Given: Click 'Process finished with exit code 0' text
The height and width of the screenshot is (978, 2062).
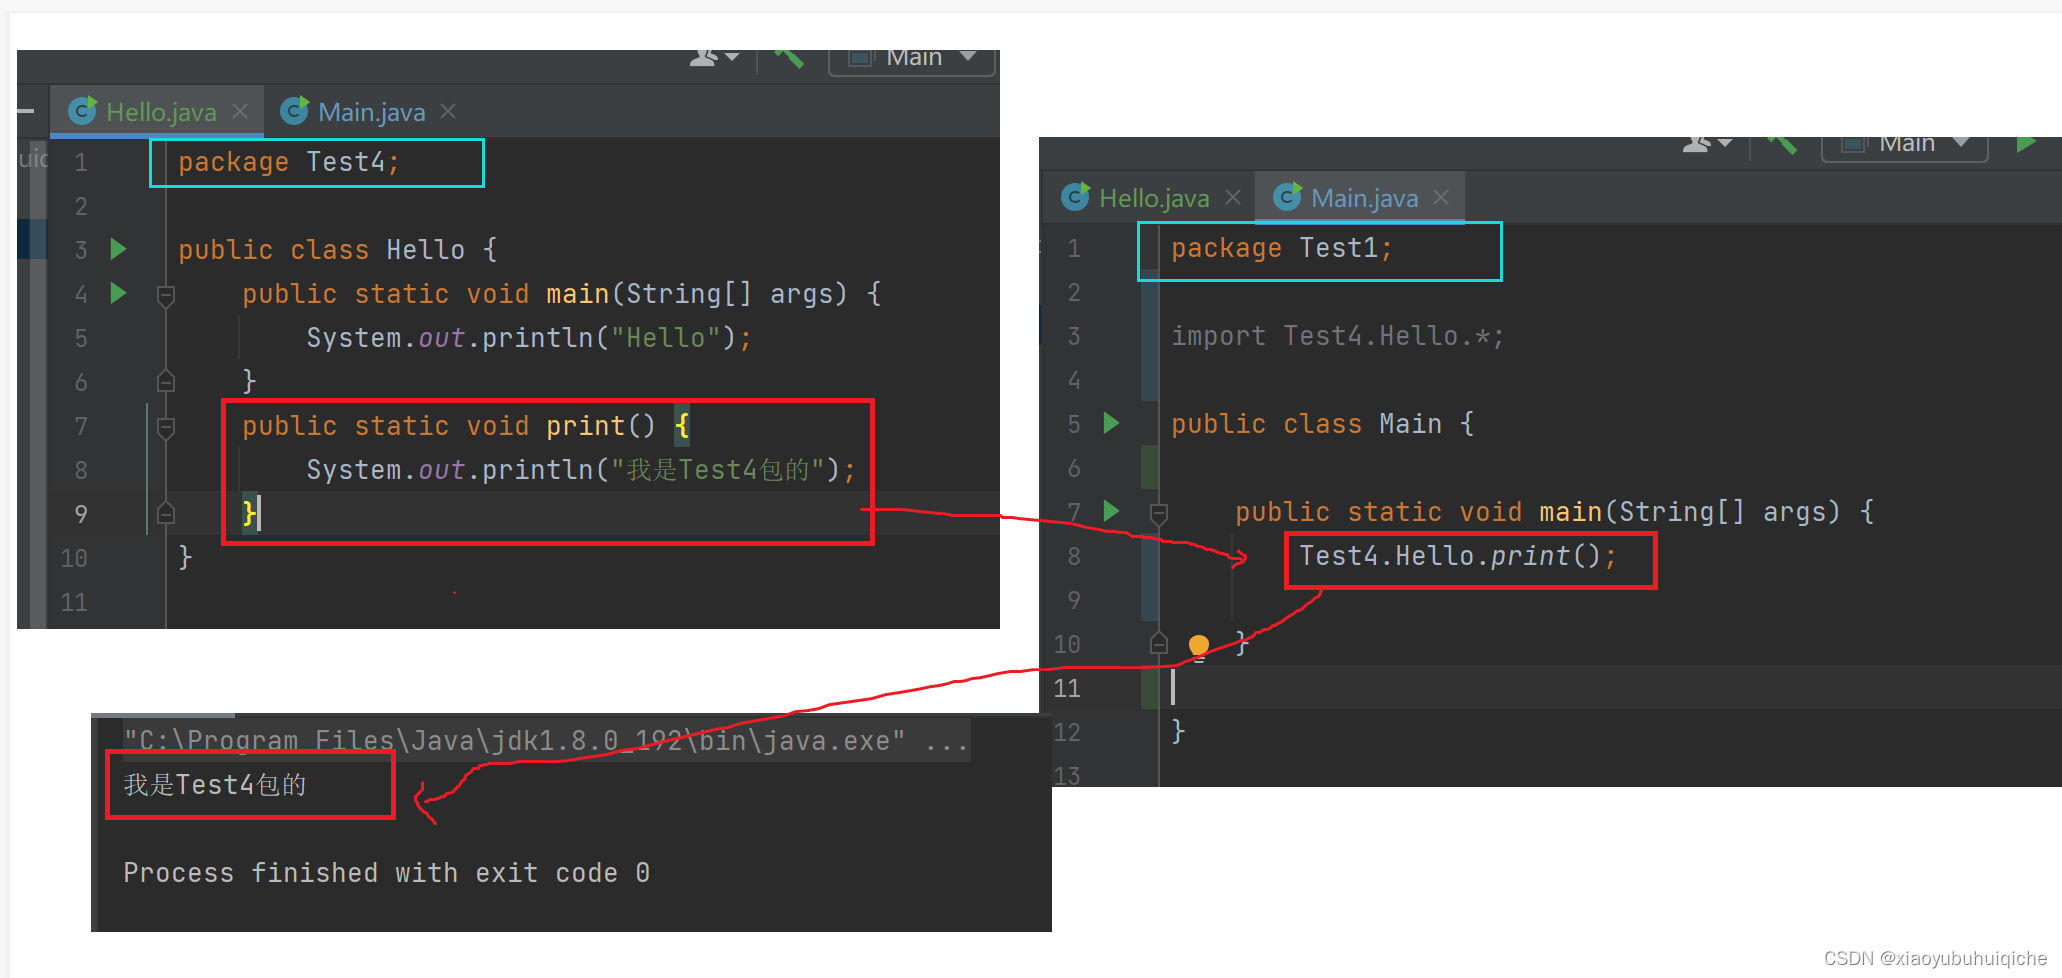Looking at the screenshot, I should click(x=387, y=873).
